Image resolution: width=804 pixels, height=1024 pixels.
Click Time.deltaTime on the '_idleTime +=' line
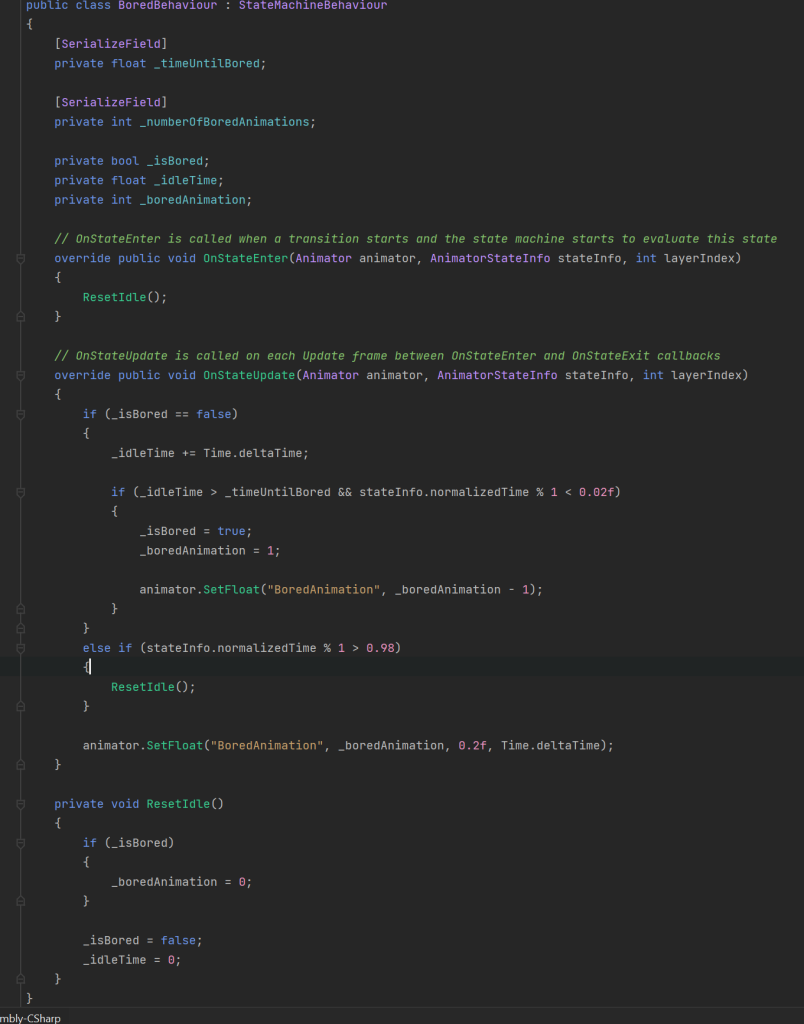(253, 453)
